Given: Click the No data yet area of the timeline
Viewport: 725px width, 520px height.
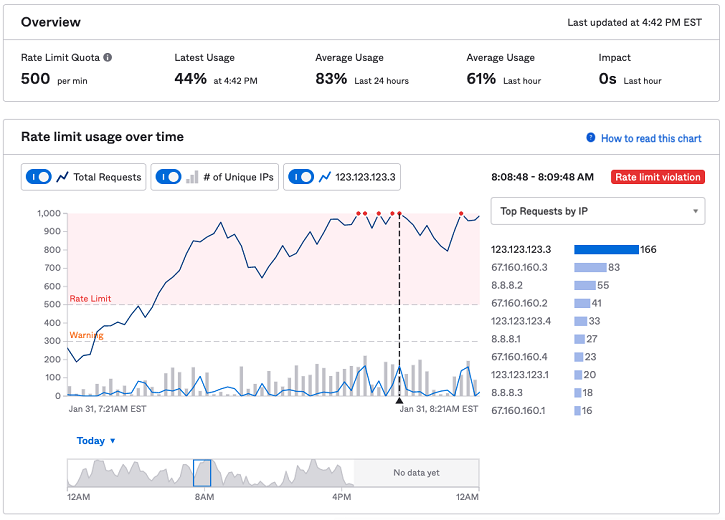Looking at the screenshot, I should 416,473.
